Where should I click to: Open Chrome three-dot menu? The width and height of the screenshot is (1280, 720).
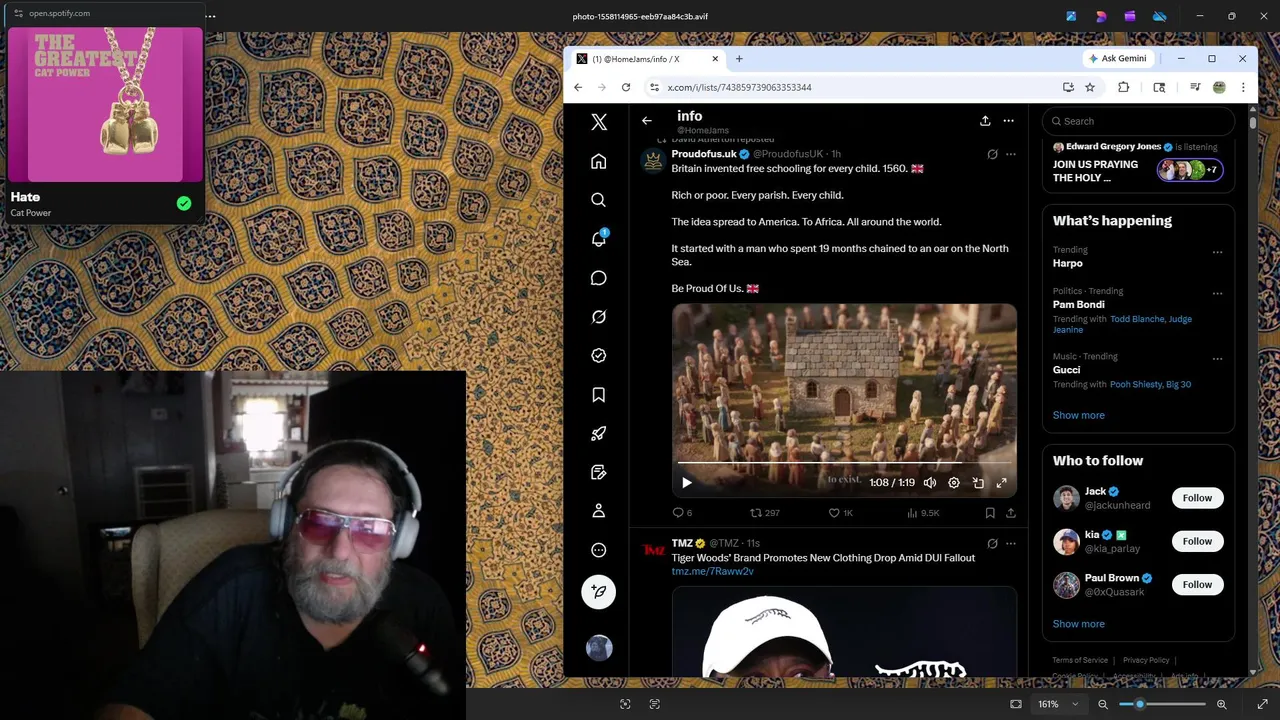click(1243, 87)
